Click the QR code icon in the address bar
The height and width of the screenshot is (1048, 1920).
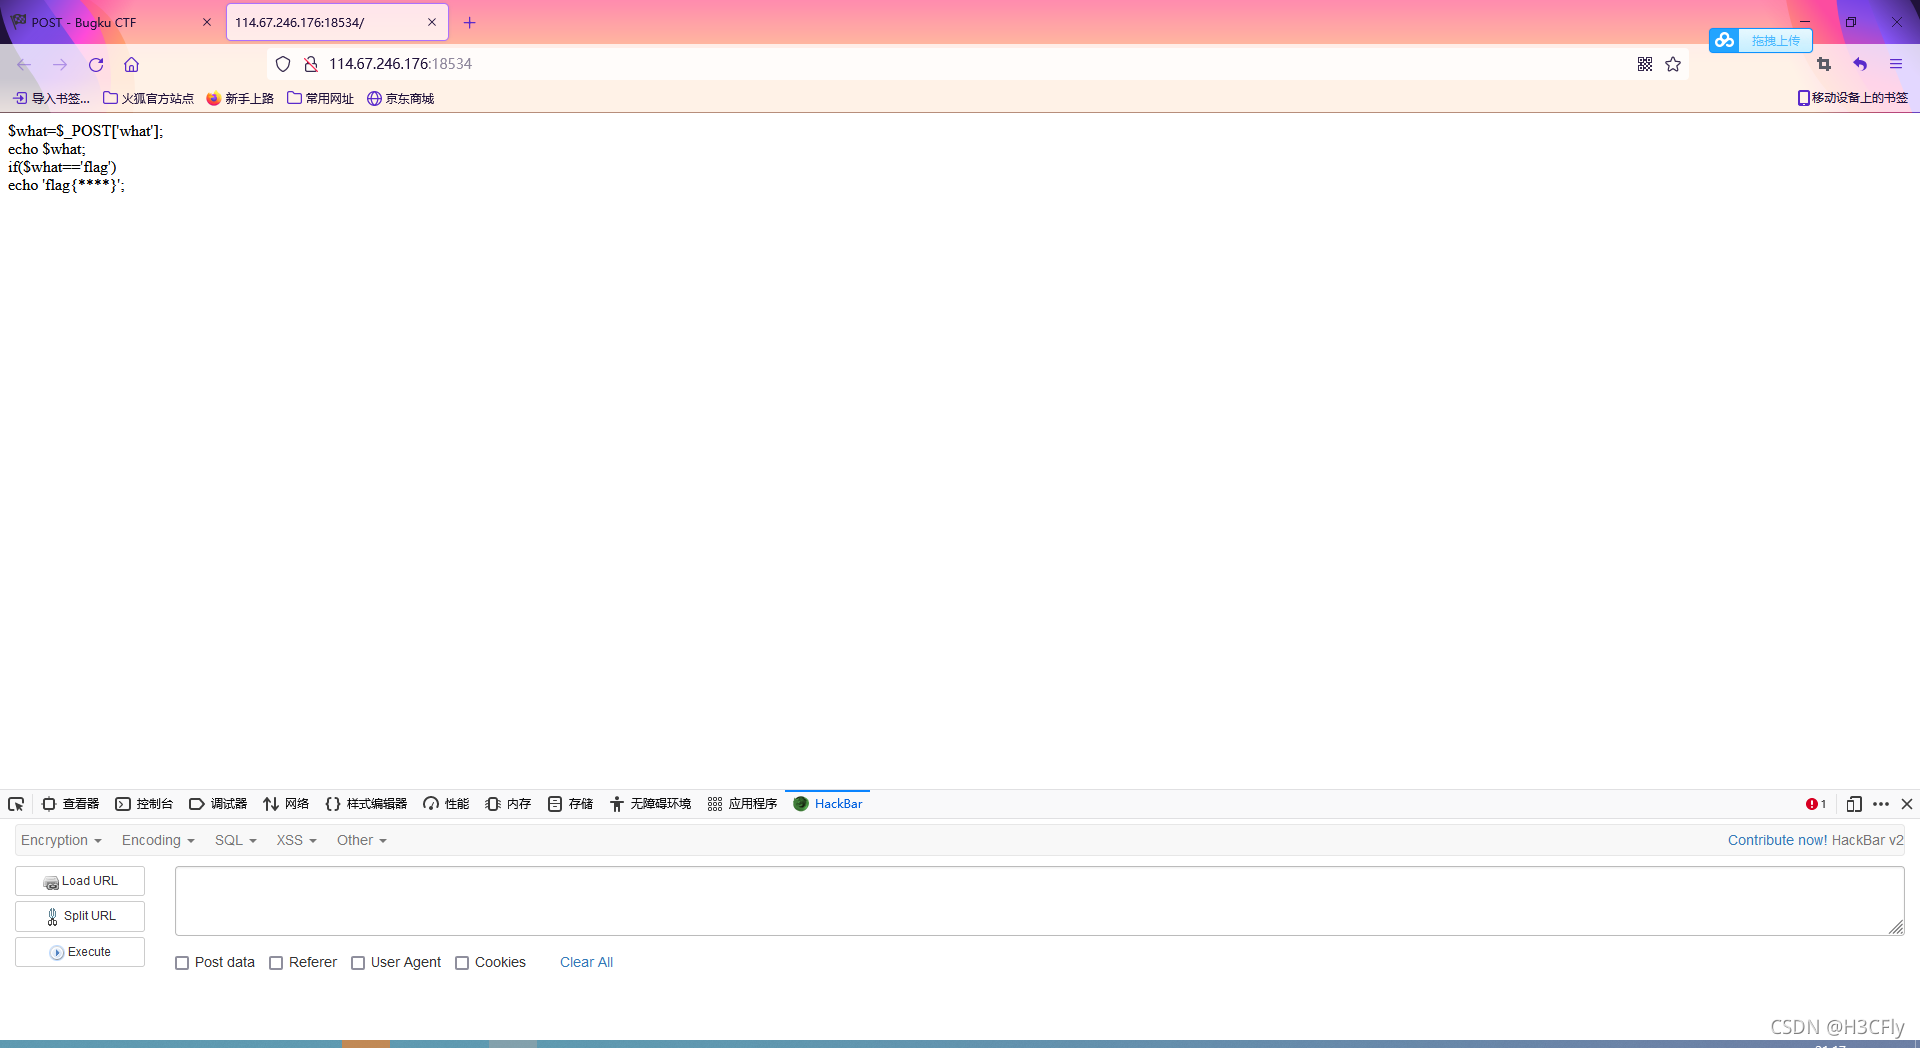coord(1646,64)
